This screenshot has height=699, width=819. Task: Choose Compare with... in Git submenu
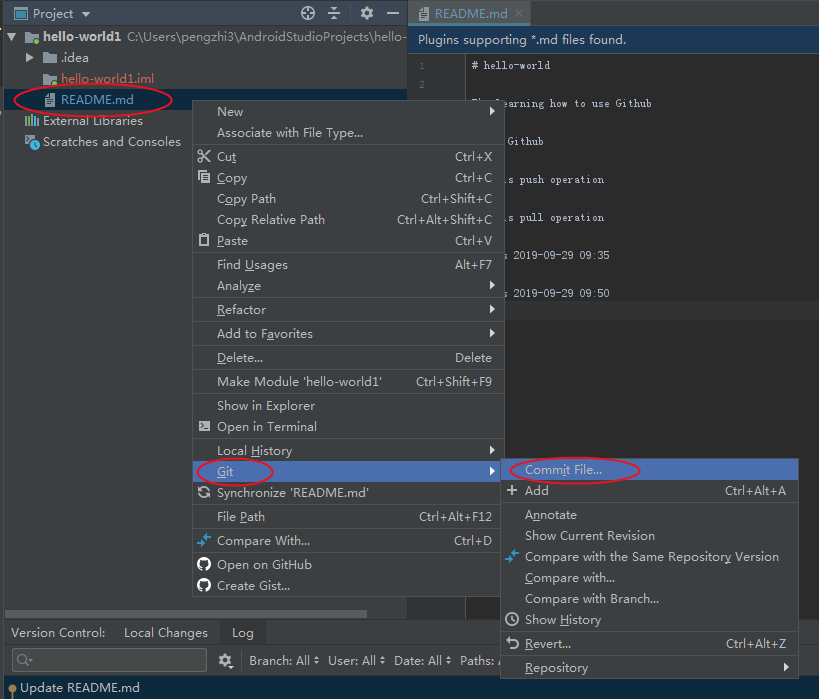click(649, 578)
